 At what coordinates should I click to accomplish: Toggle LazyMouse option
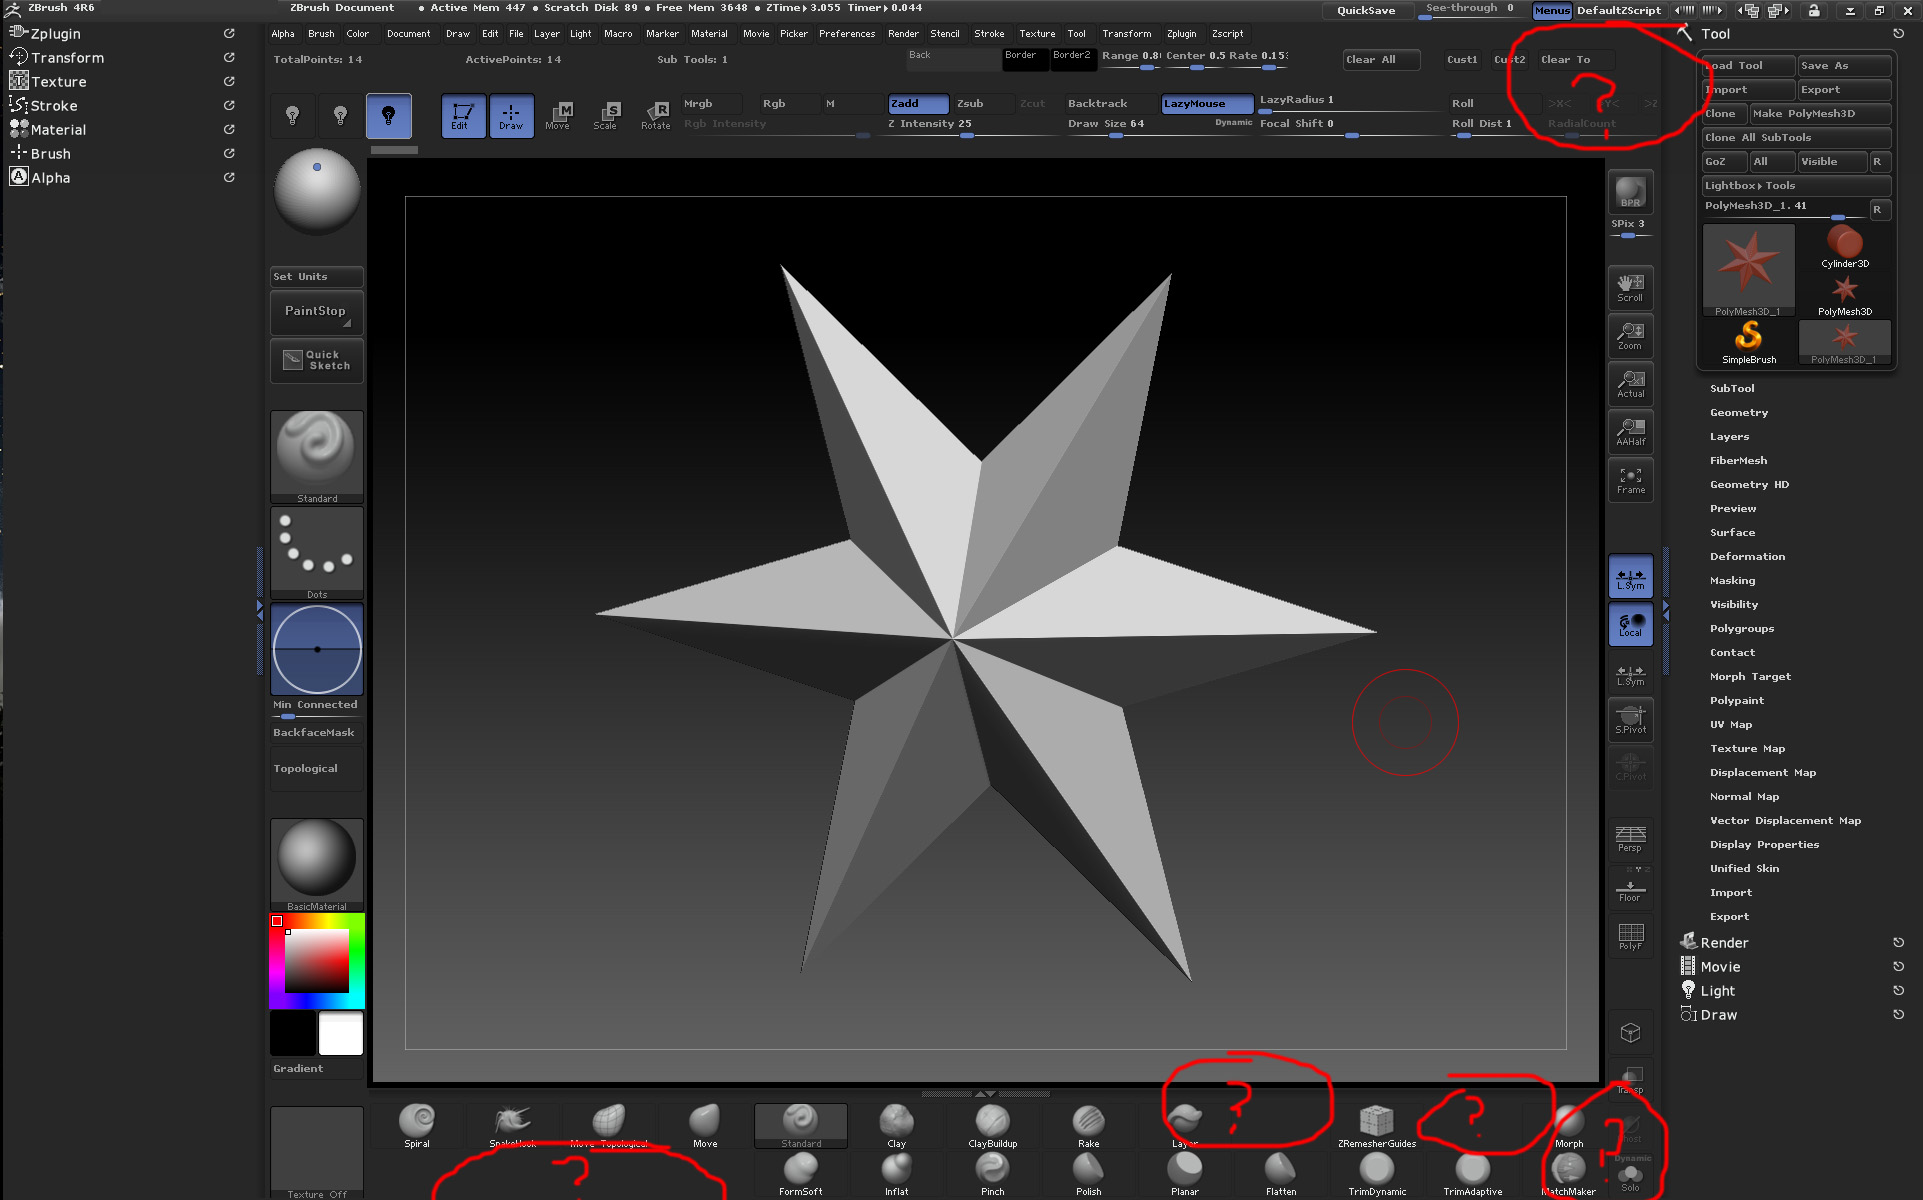(x=1207, y=104)
